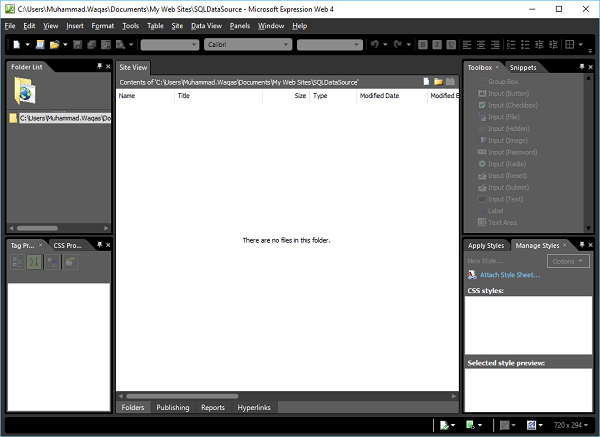Click Show Alphabetized List icon in Tag Properties
Viewport: 600px width, 437px height.
tap(34, 262)
